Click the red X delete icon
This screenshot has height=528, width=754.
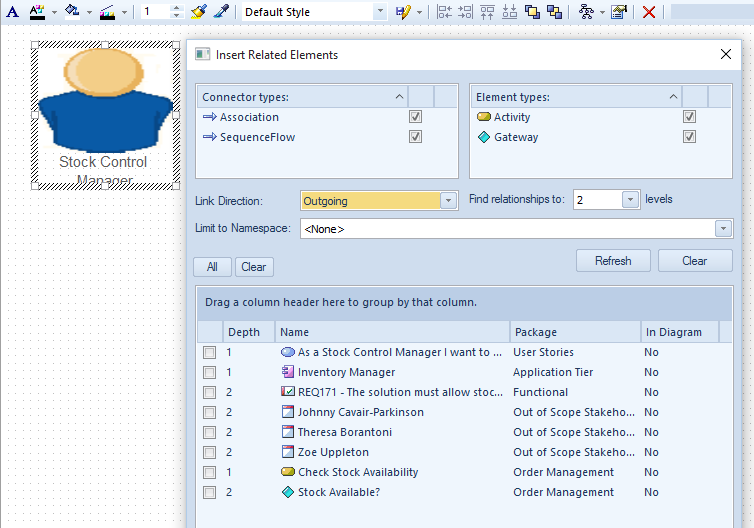(649, 12)
